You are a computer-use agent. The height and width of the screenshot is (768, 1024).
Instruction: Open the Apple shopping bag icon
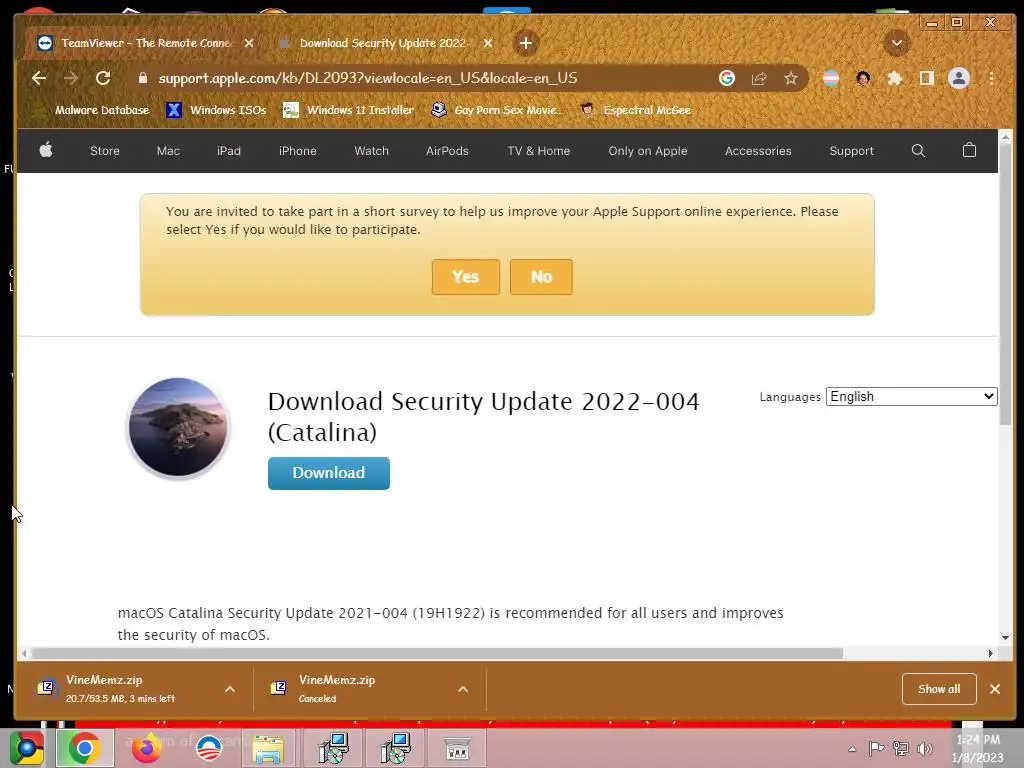pyautogui.click(x=969, y=150)
